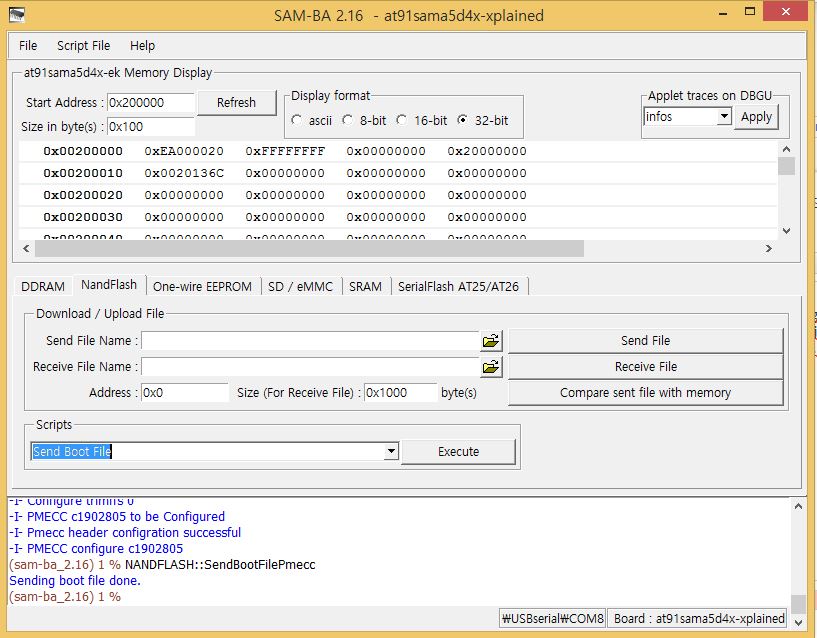
Task: Expand the Scripts Send Boot File dropdown
Action: [391, 452]
